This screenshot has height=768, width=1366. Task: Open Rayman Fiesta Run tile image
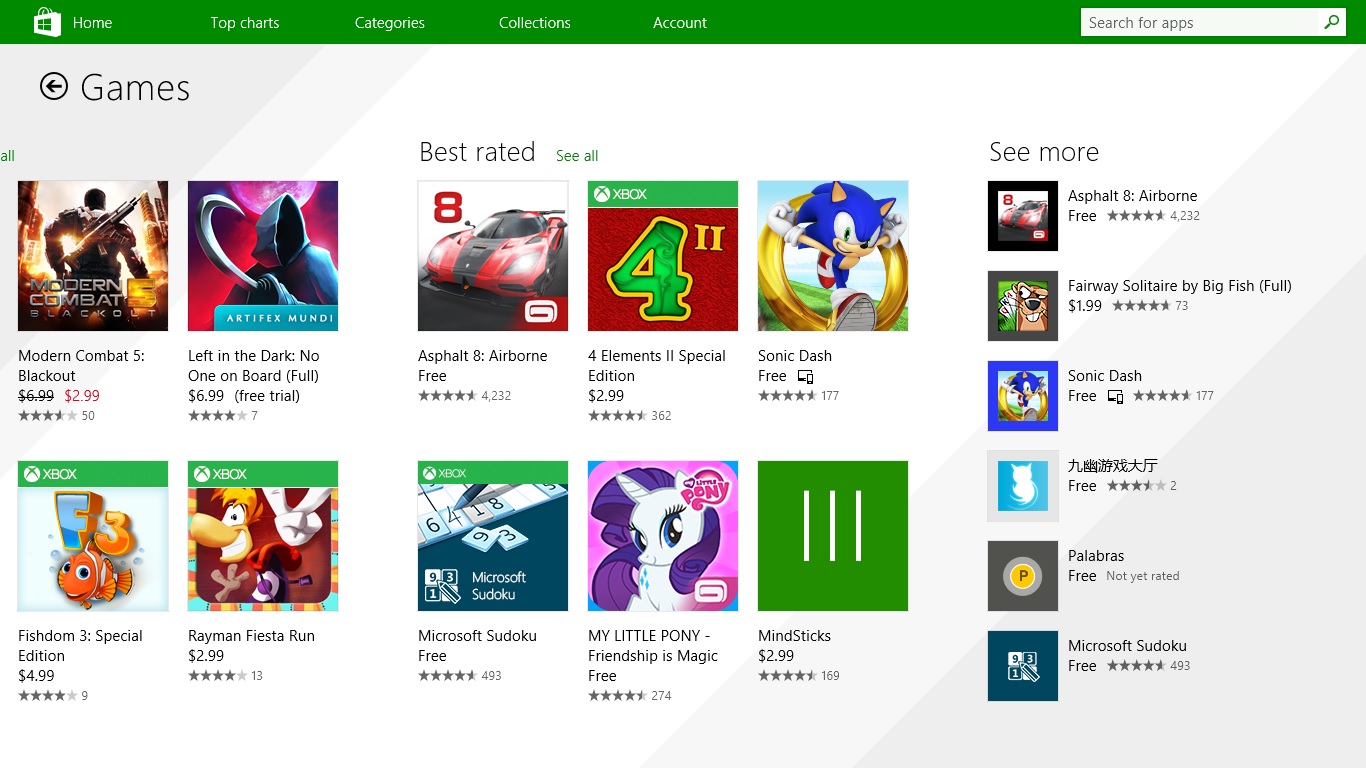(263, 536)
